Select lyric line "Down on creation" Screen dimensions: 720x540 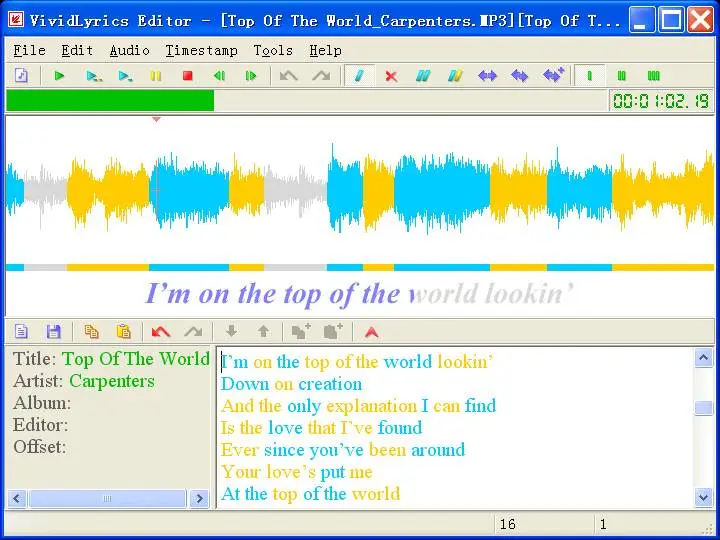(291, 384)
